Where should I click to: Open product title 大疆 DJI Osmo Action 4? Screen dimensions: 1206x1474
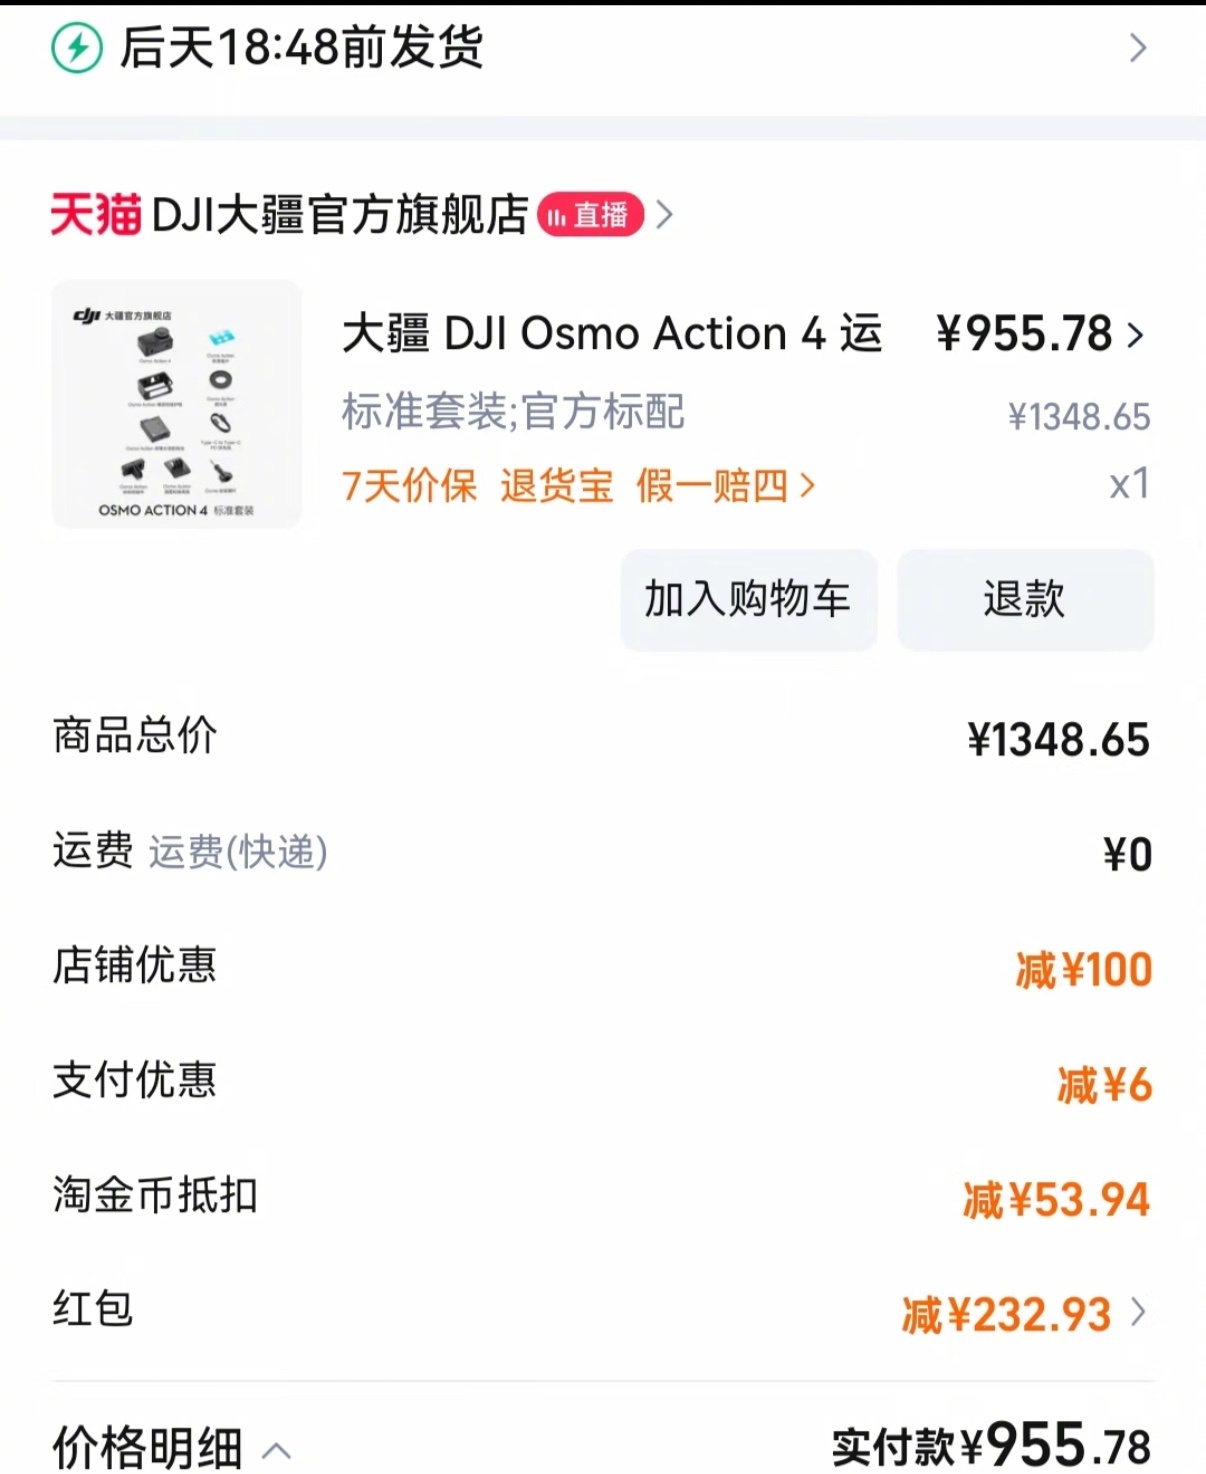(x=611, y=334)
